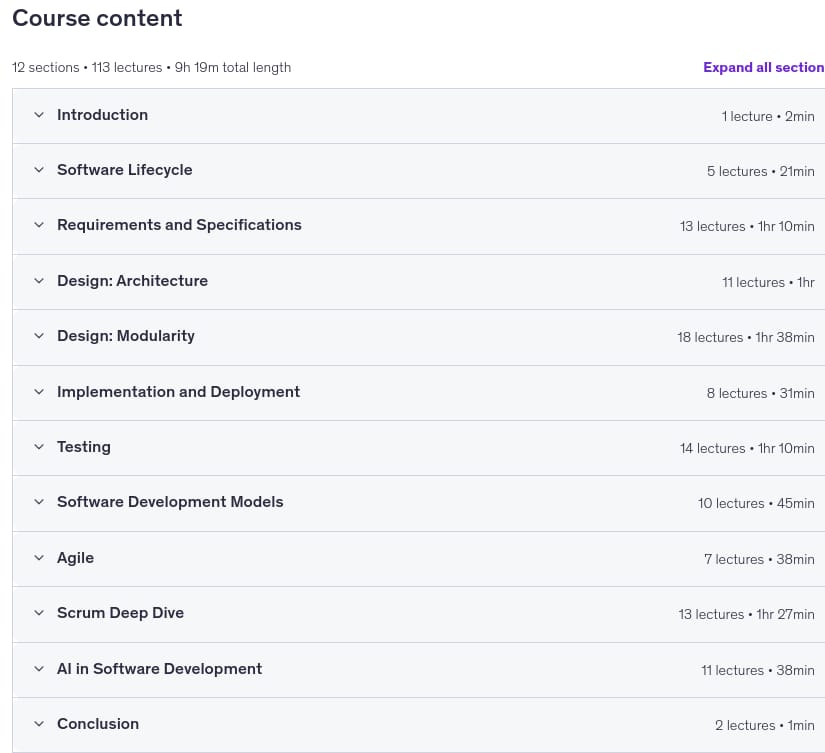Expand the Scrum Deep Dive chevron

pos(39,613)
